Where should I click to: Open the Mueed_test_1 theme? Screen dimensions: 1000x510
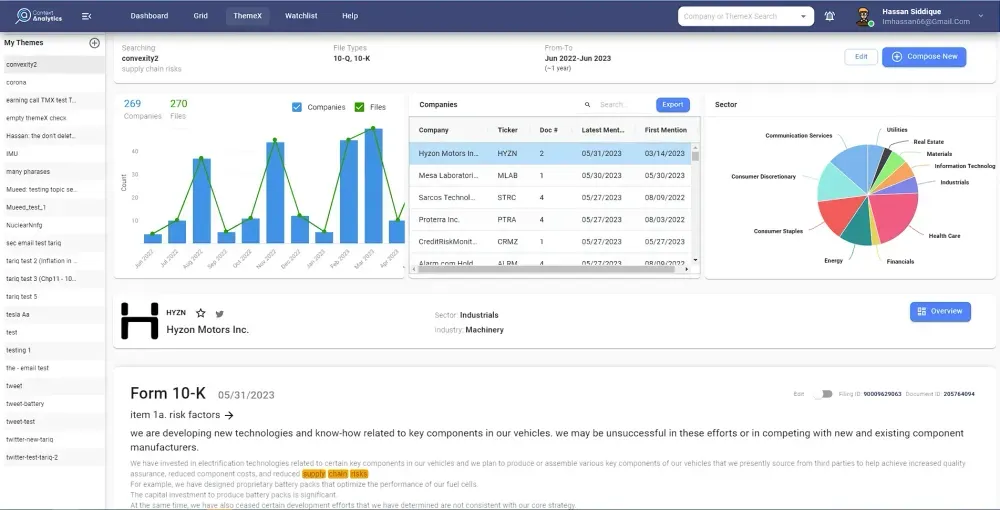coord(54,207)
